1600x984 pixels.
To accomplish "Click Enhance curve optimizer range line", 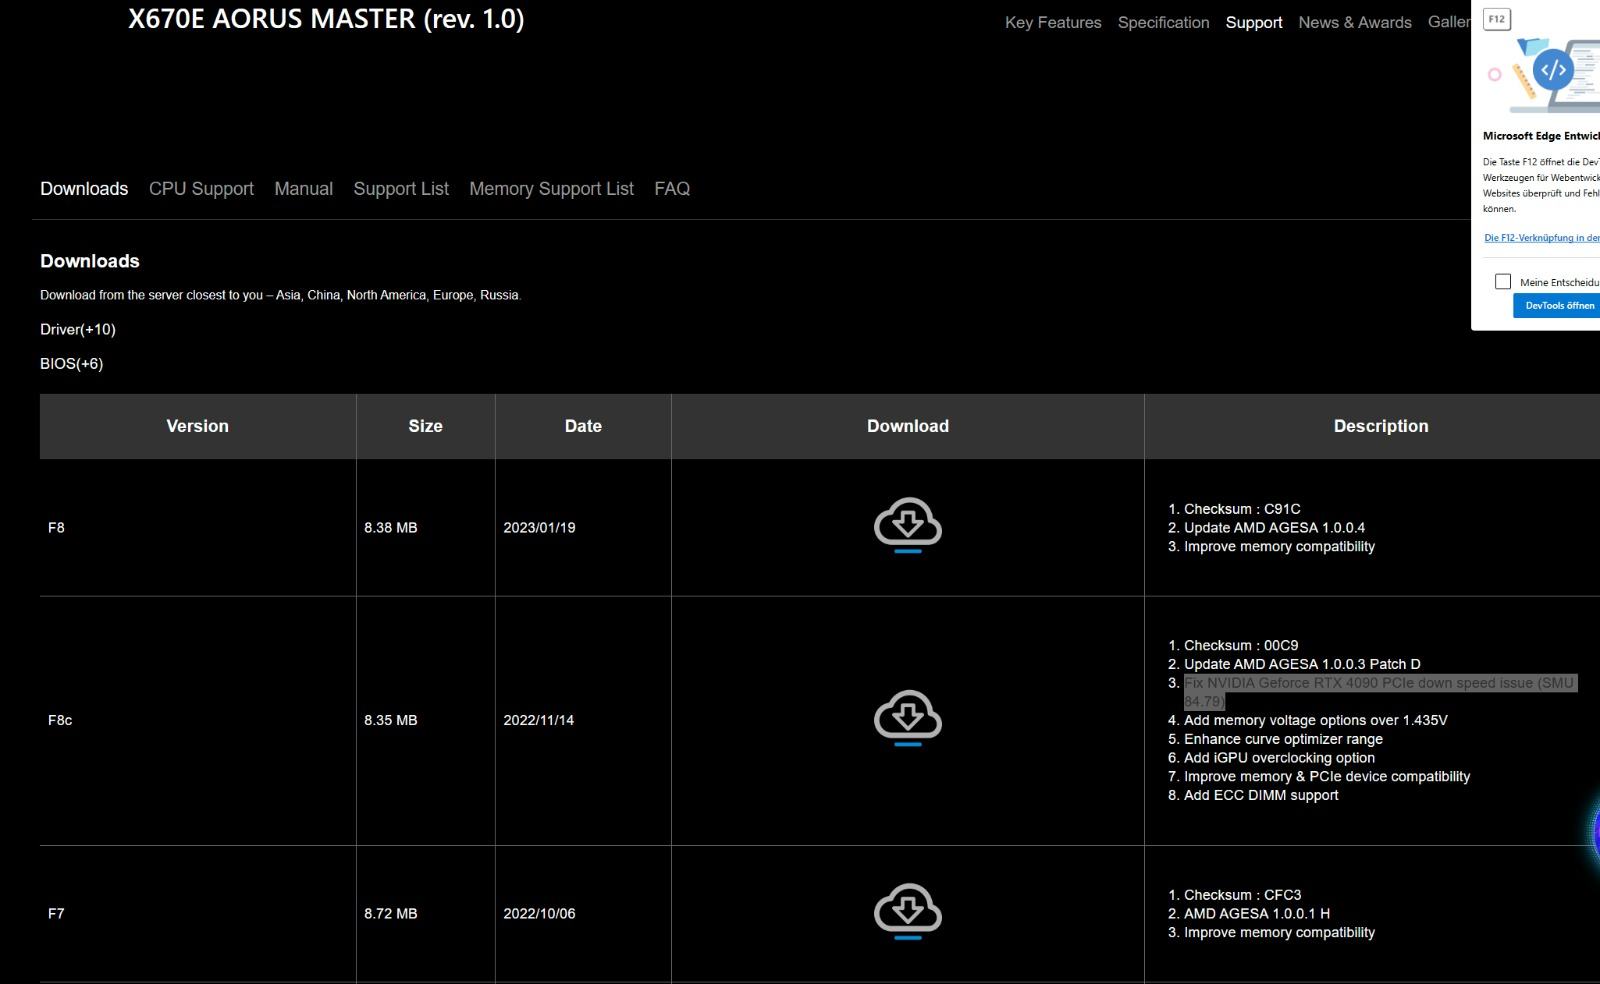I will point(1283,739).
